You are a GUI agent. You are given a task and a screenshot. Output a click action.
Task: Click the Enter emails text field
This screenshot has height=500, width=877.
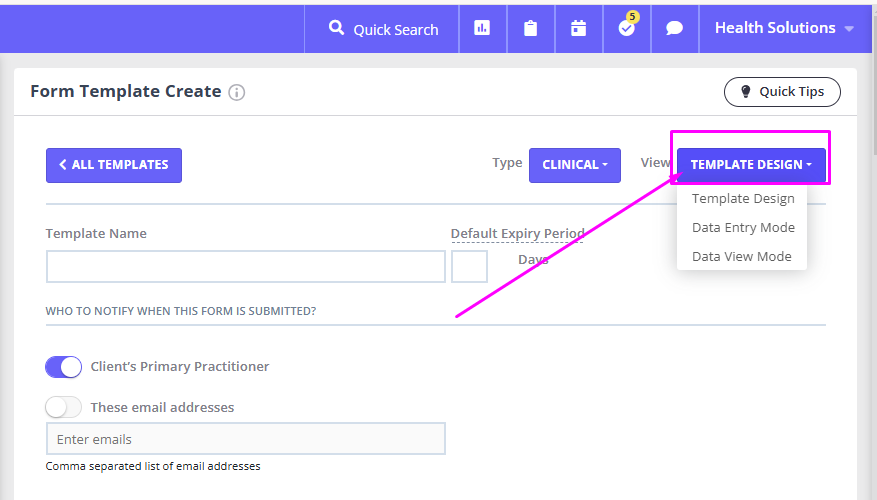246,438
